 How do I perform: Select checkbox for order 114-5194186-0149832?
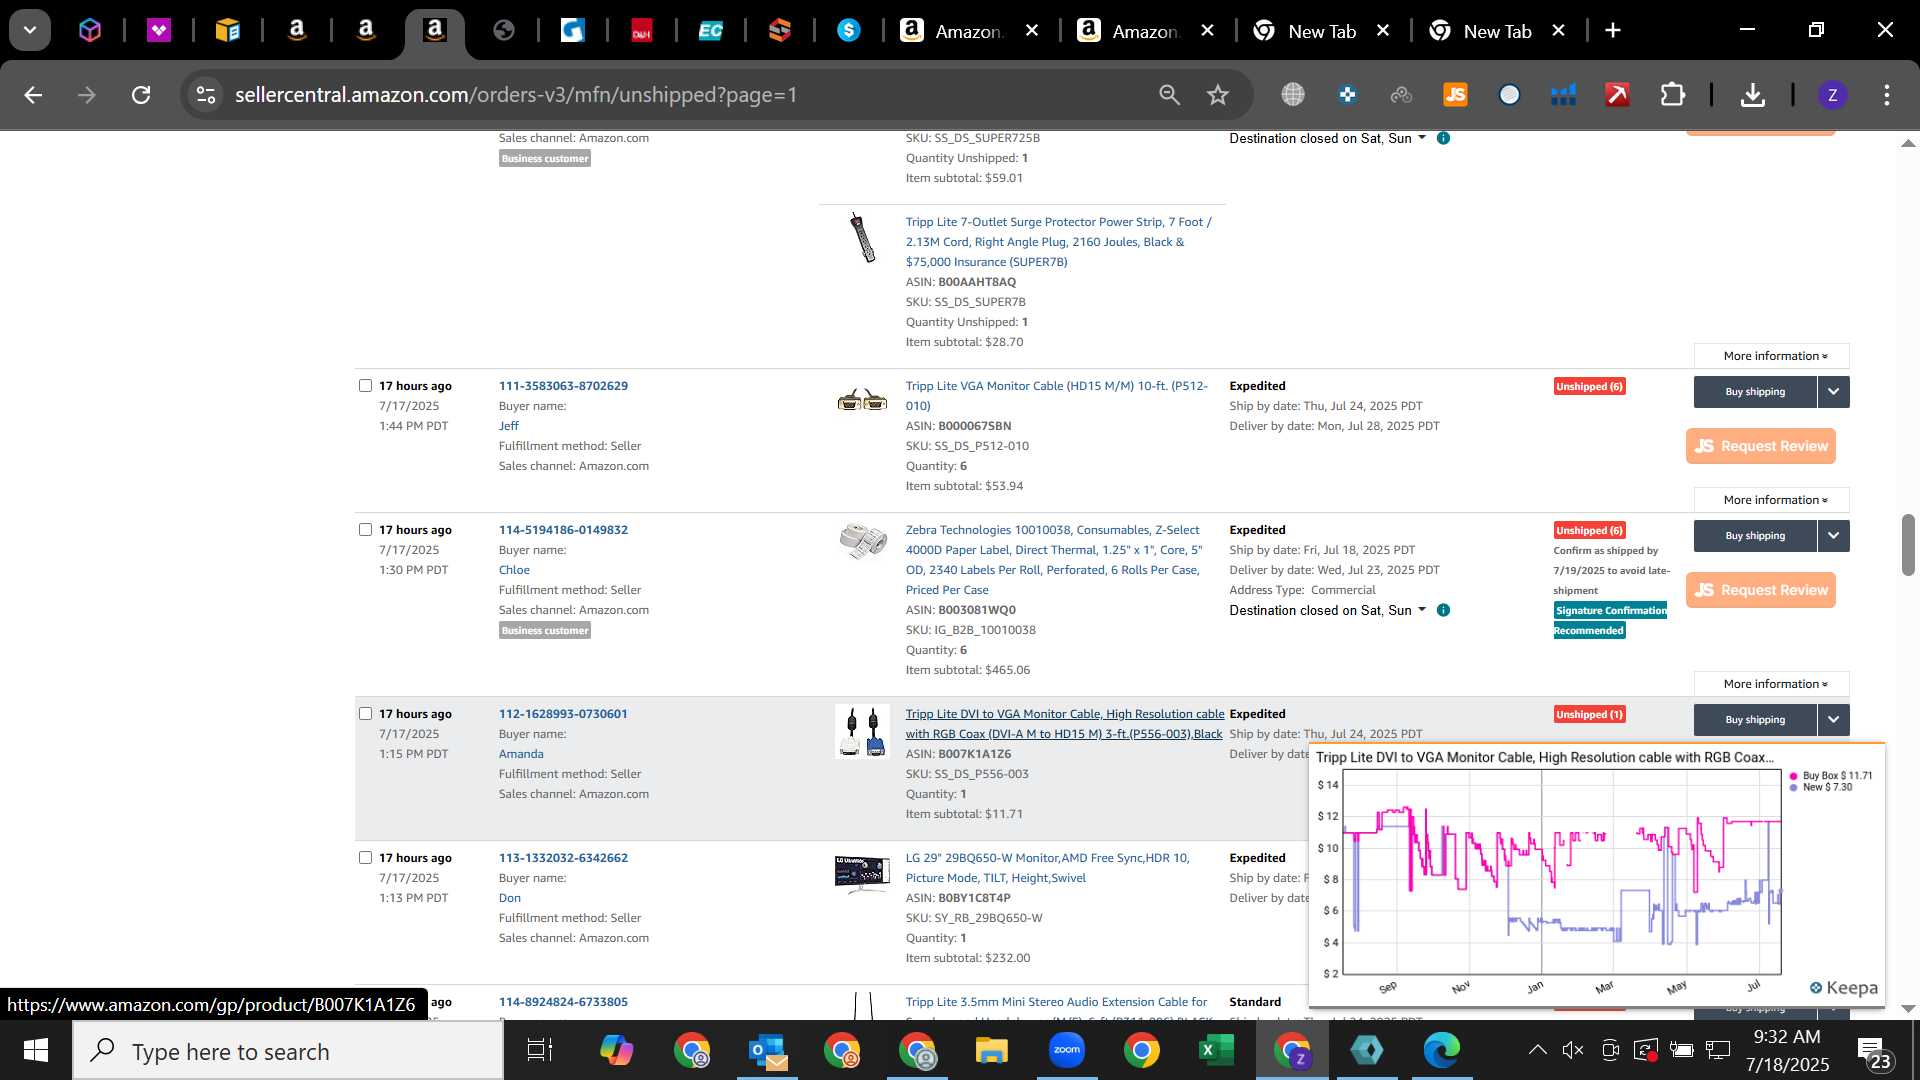365,530
